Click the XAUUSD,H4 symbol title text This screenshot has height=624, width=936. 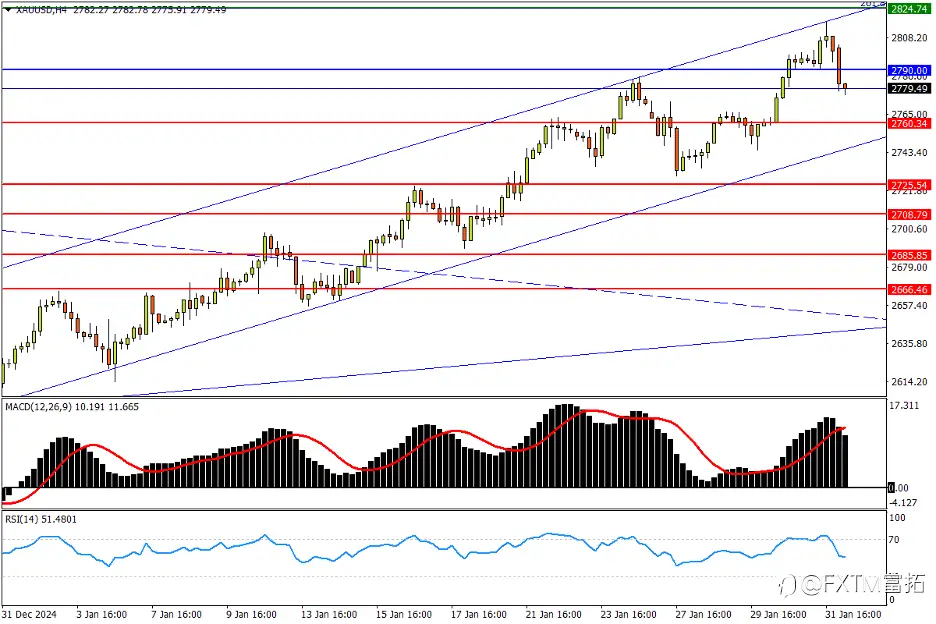point(42,10)
